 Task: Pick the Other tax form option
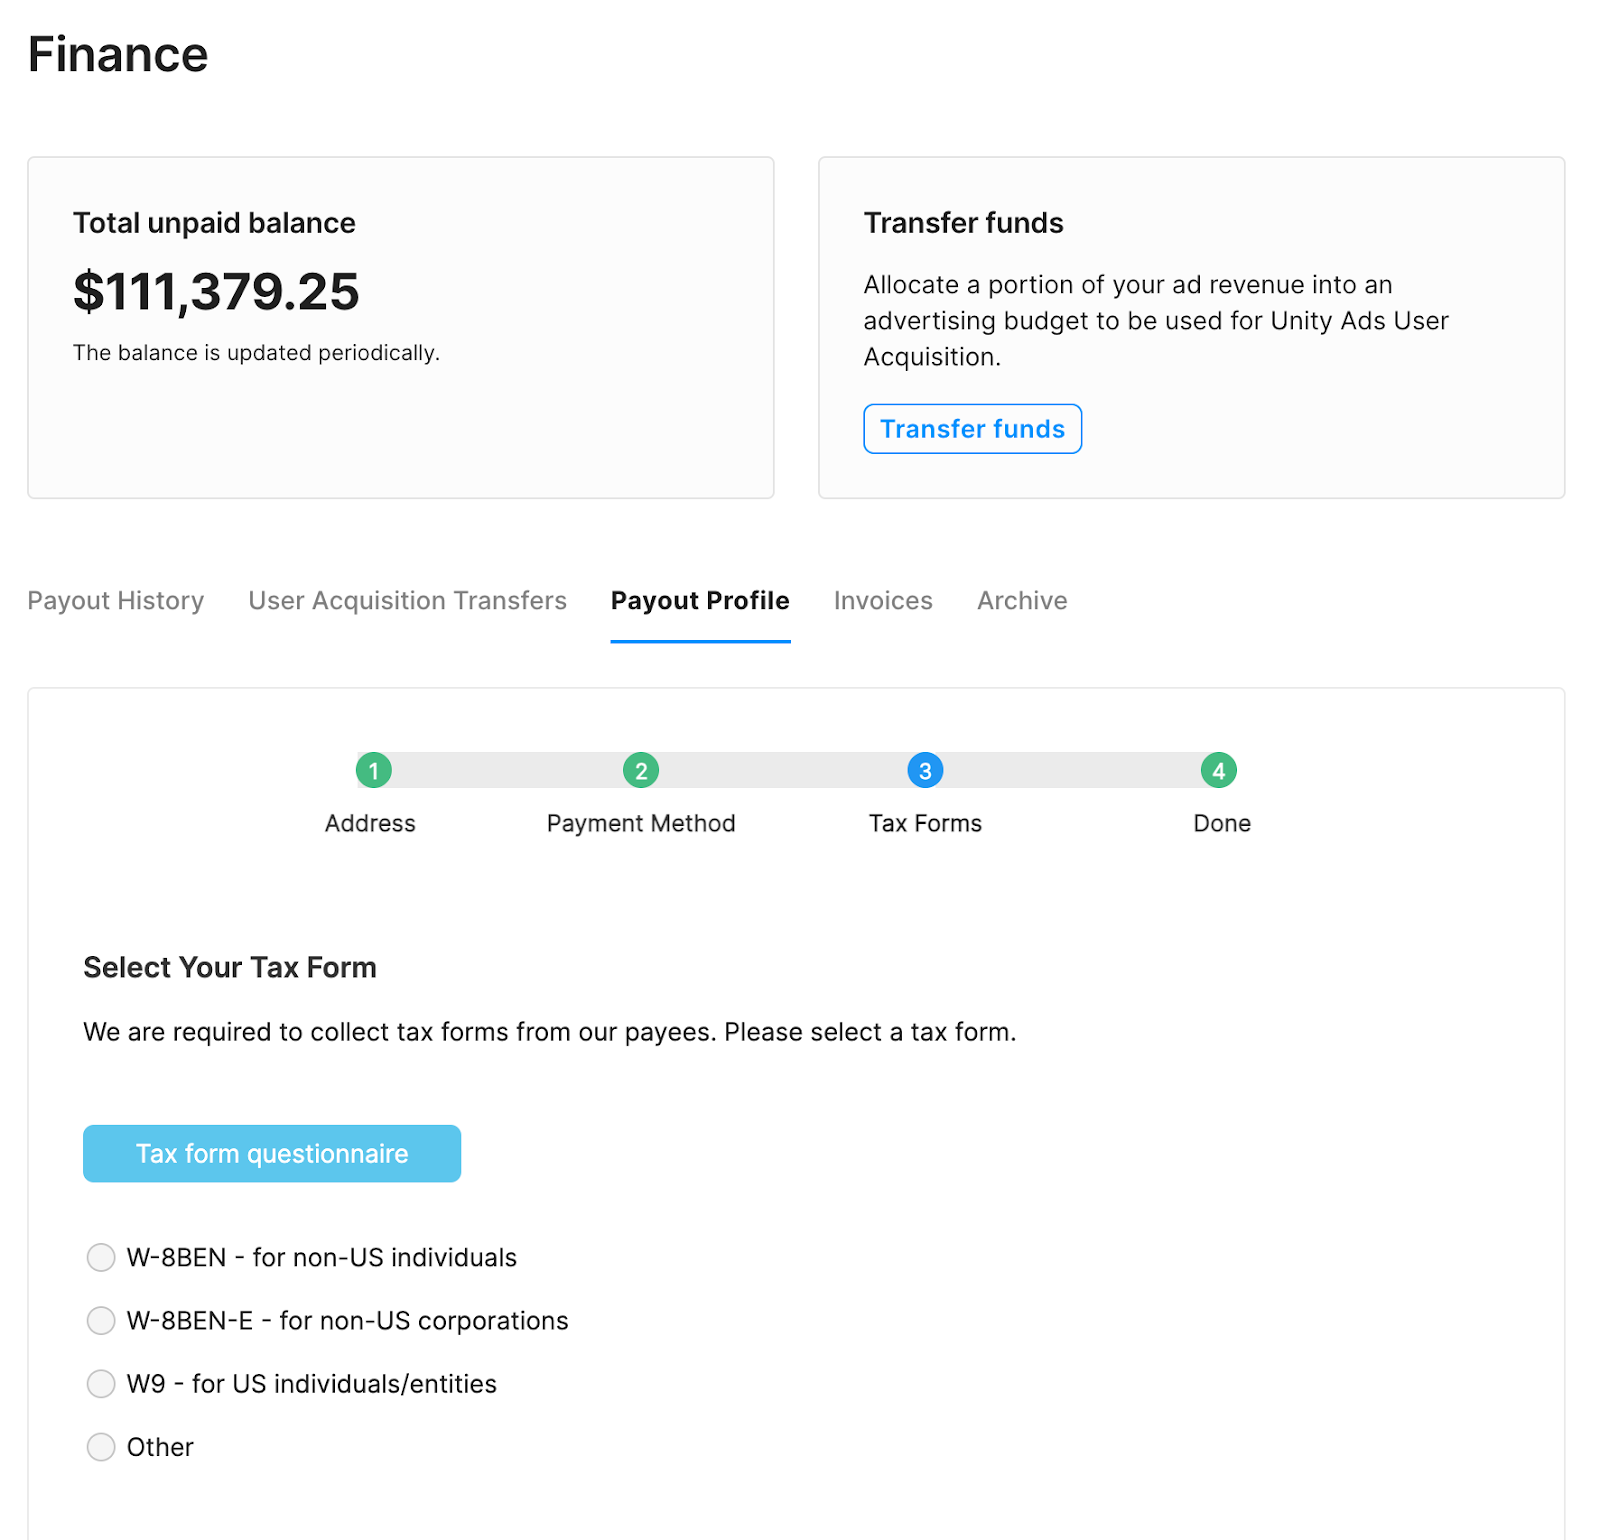coord(101,1446)
